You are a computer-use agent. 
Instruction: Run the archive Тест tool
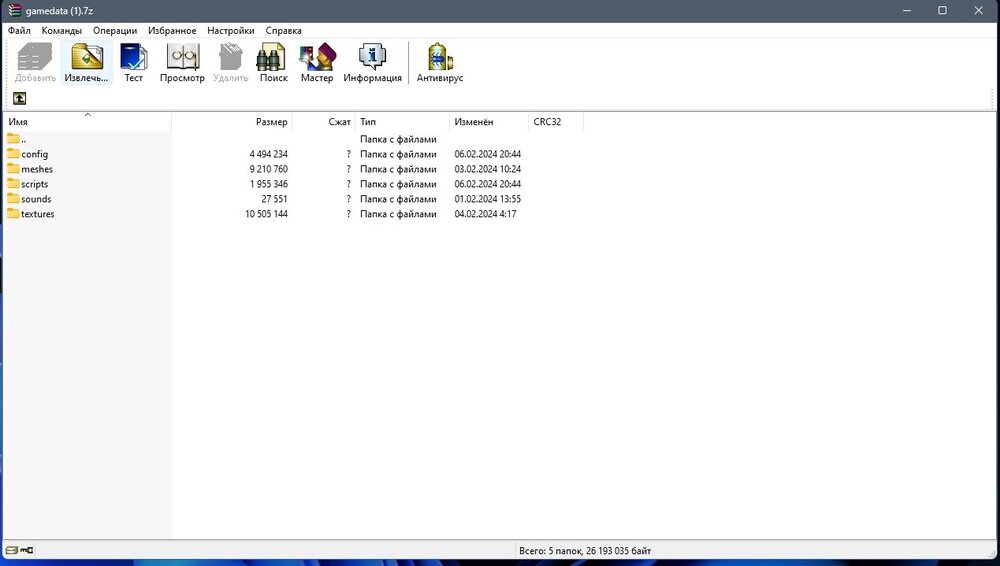point(133,63)
